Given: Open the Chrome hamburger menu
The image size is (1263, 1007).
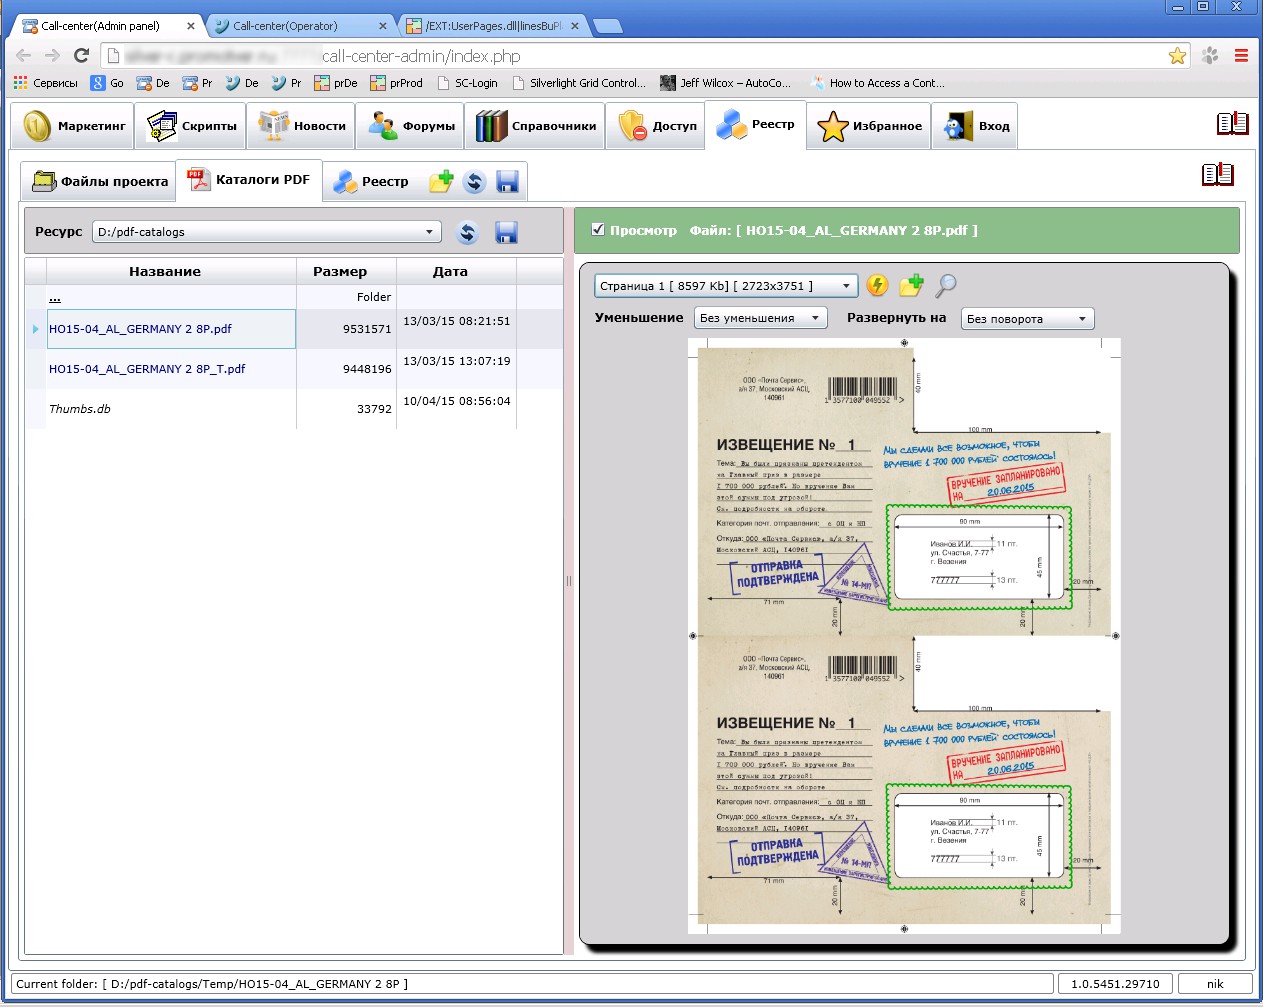Looking at the screenshot, I should click(1241, 56).
